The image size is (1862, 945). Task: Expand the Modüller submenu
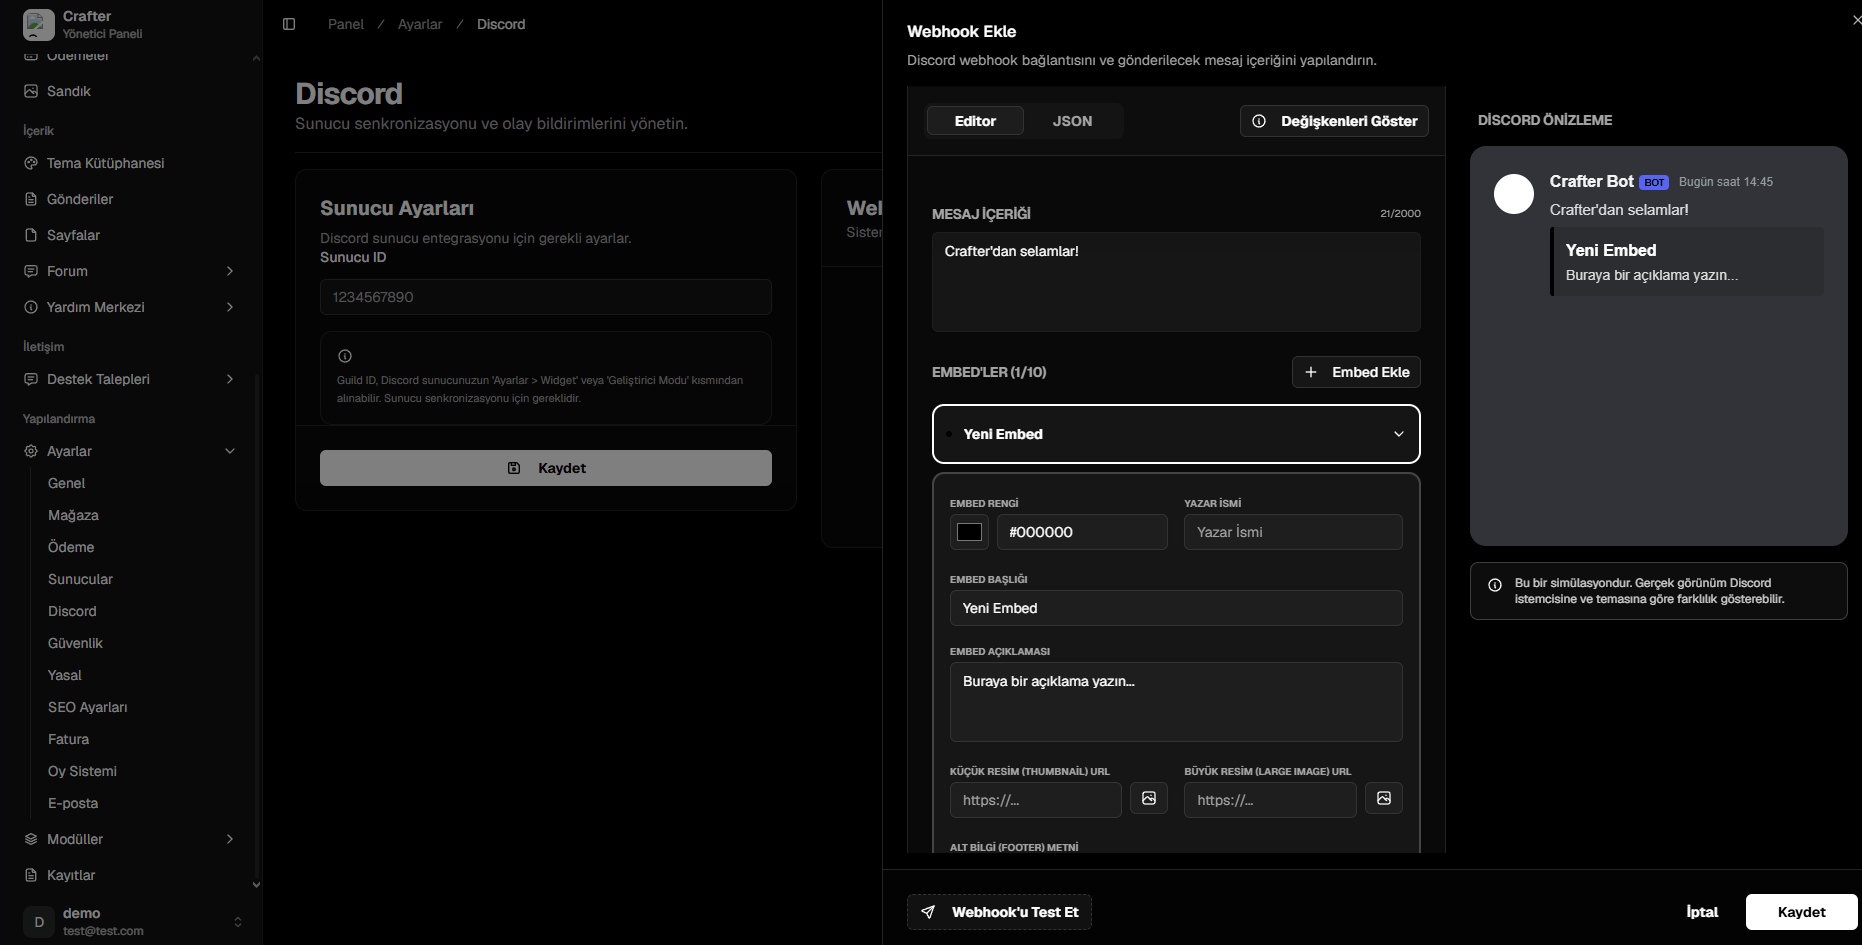(x=230, y=839)
